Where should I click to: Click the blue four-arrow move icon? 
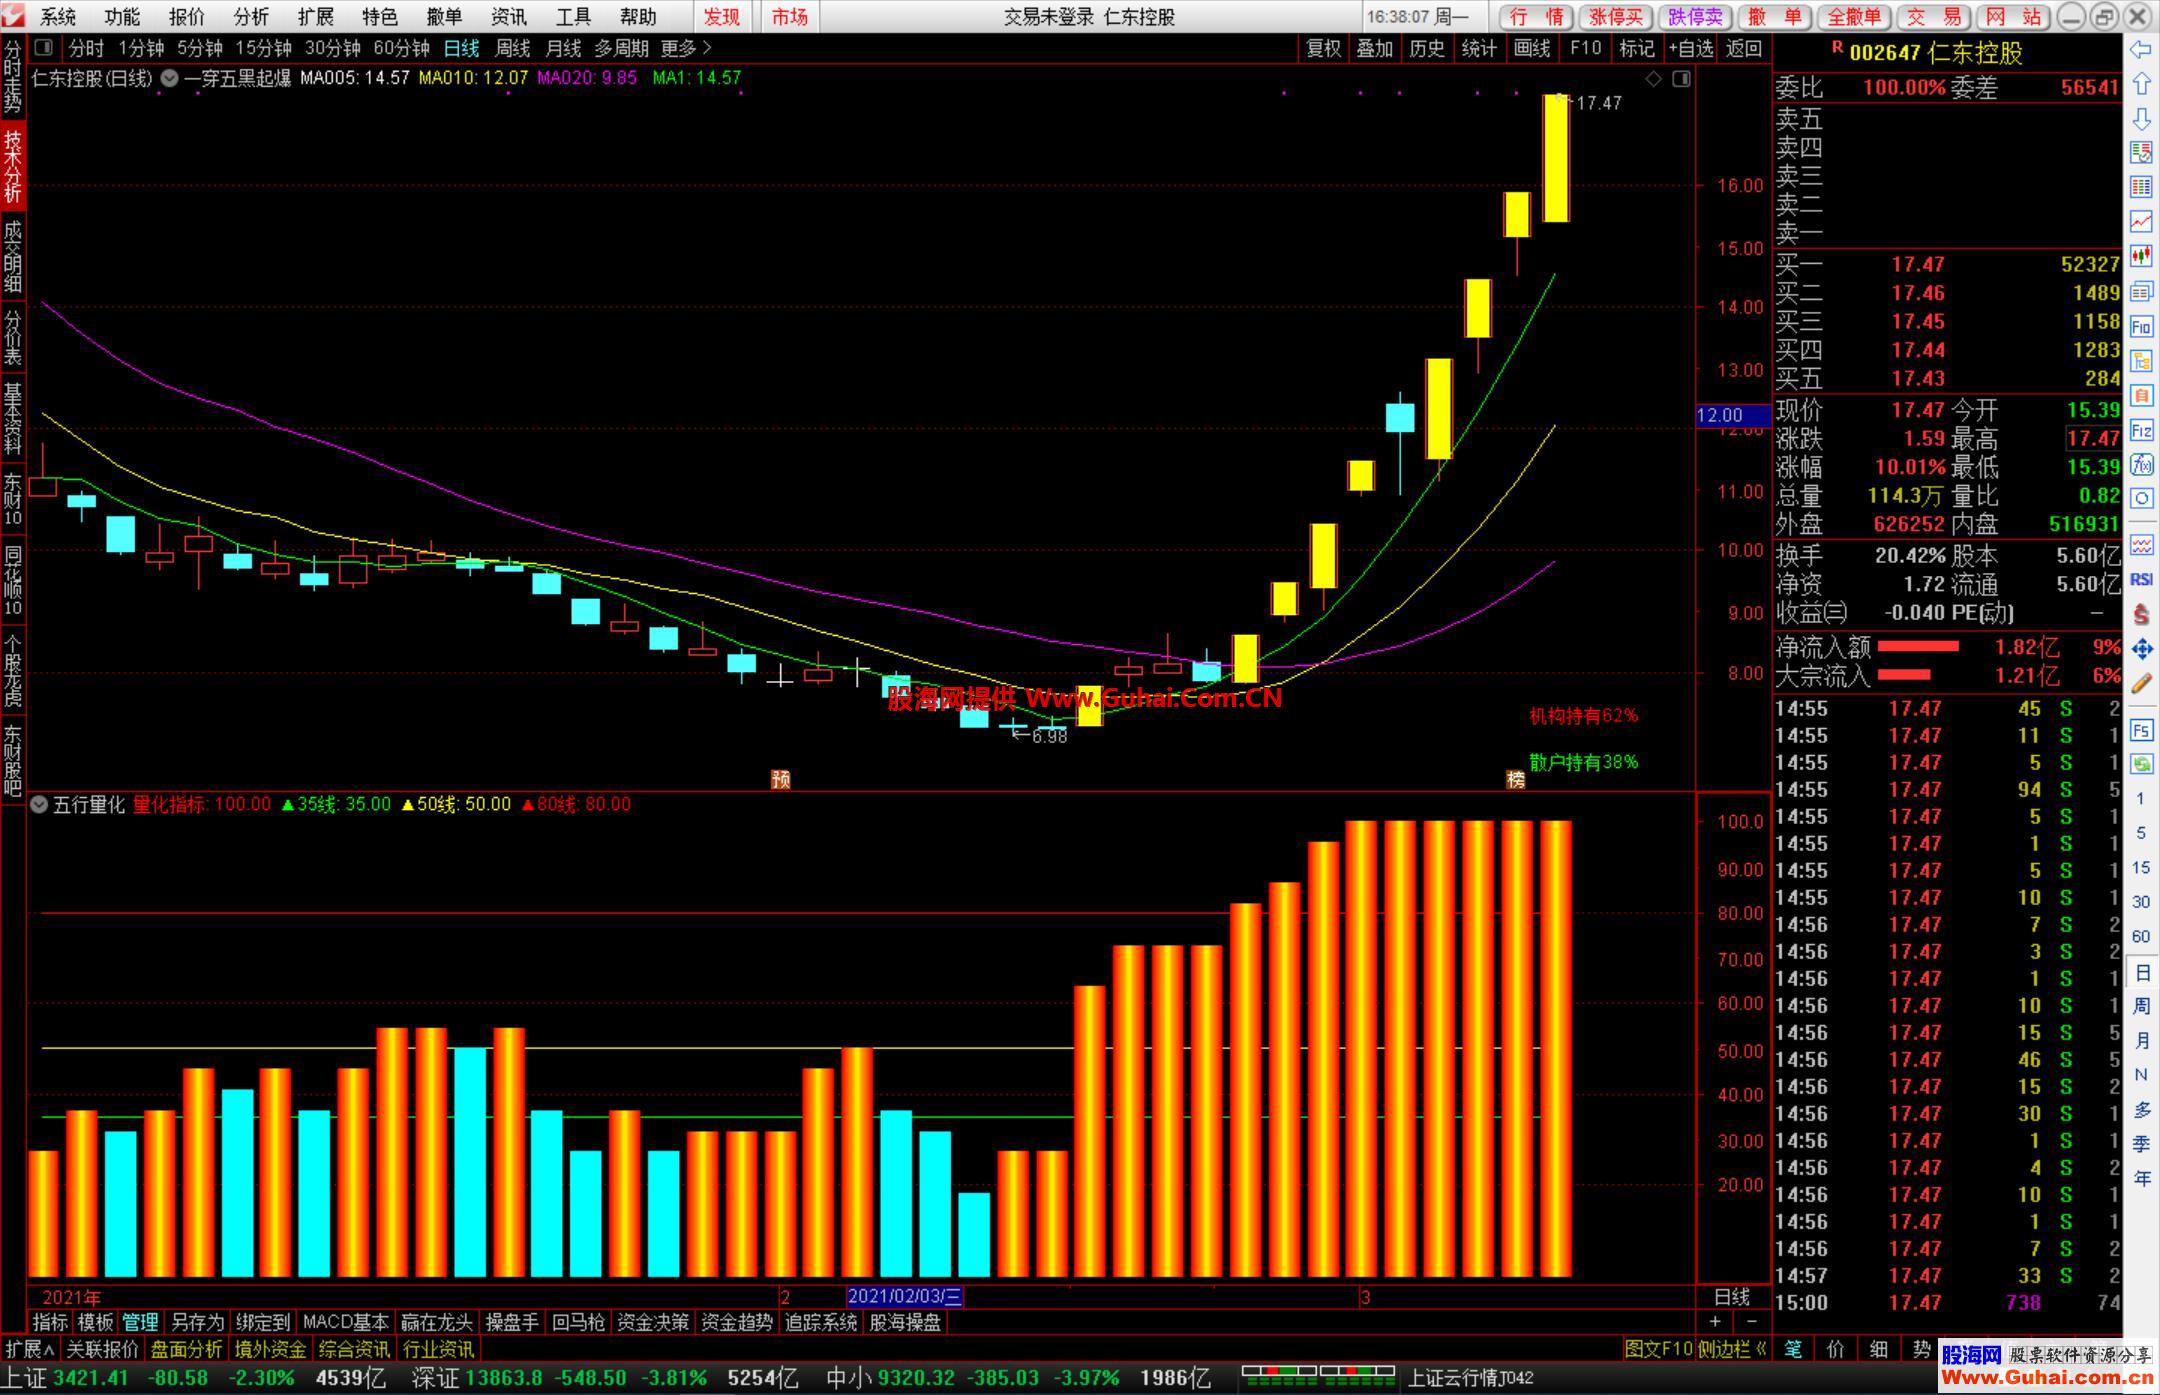2141,649
